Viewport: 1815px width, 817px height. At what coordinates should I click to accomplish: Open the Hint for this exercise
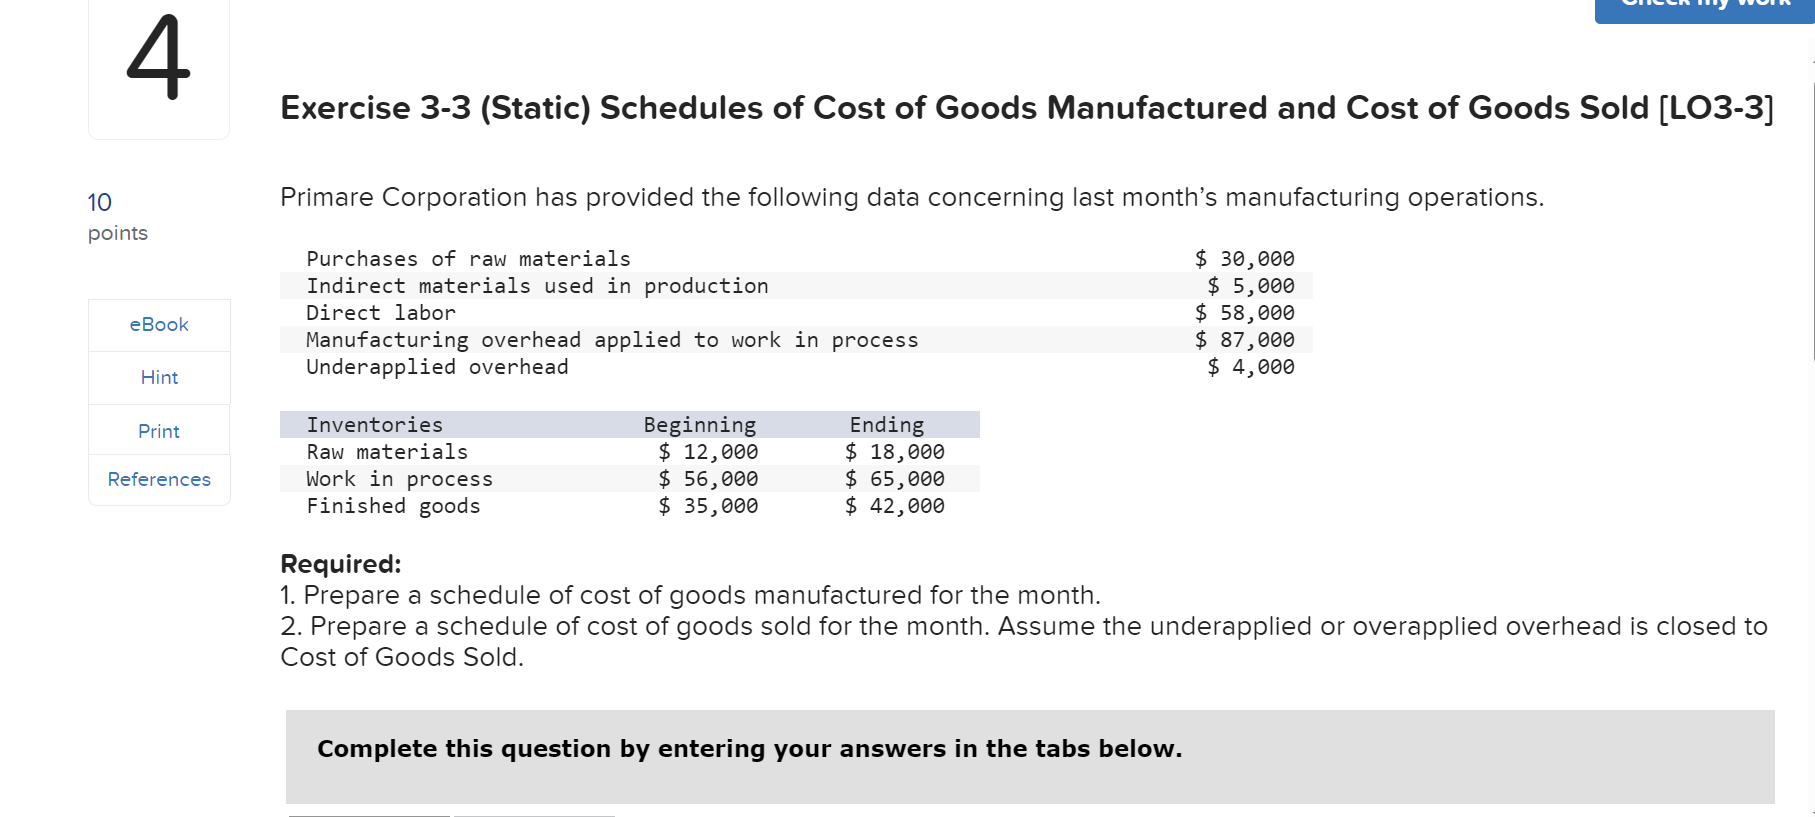tap(158, 377)
